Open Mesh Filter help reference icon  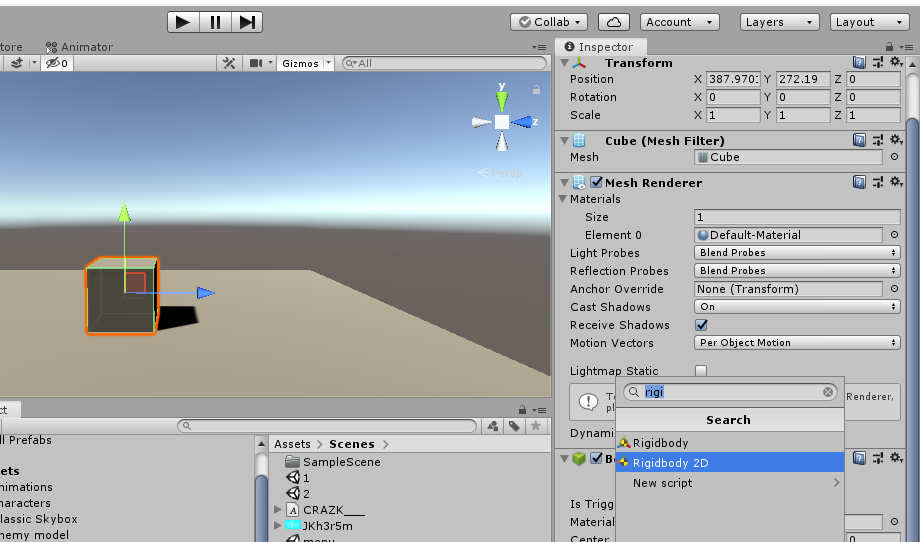coord(859,140)
